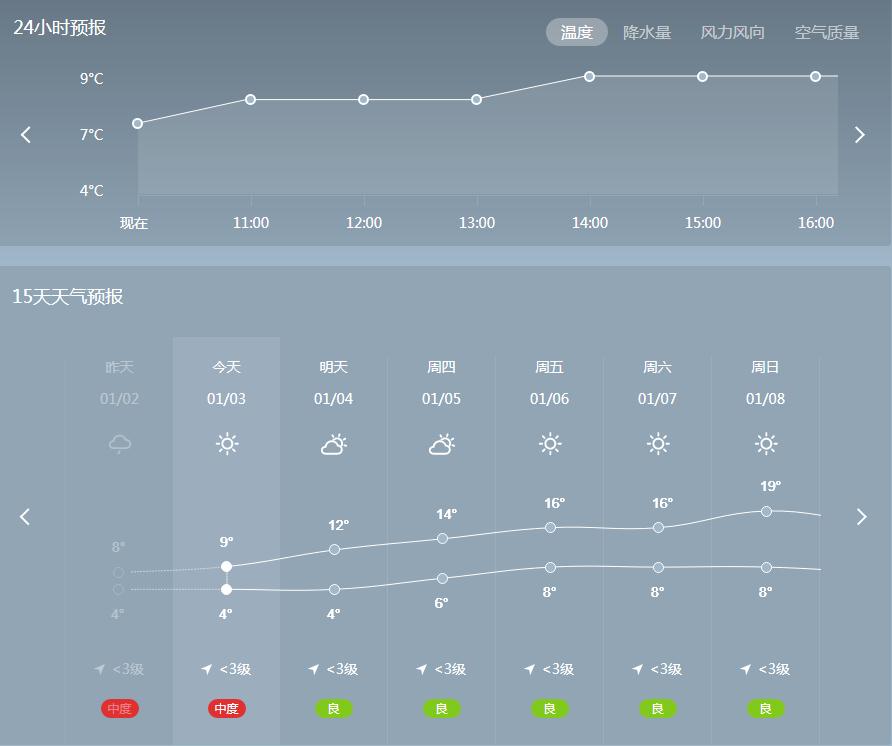Go to next hours in 24小时预报
This screenshot has height=746, width=892.
(x=860, y=135)
